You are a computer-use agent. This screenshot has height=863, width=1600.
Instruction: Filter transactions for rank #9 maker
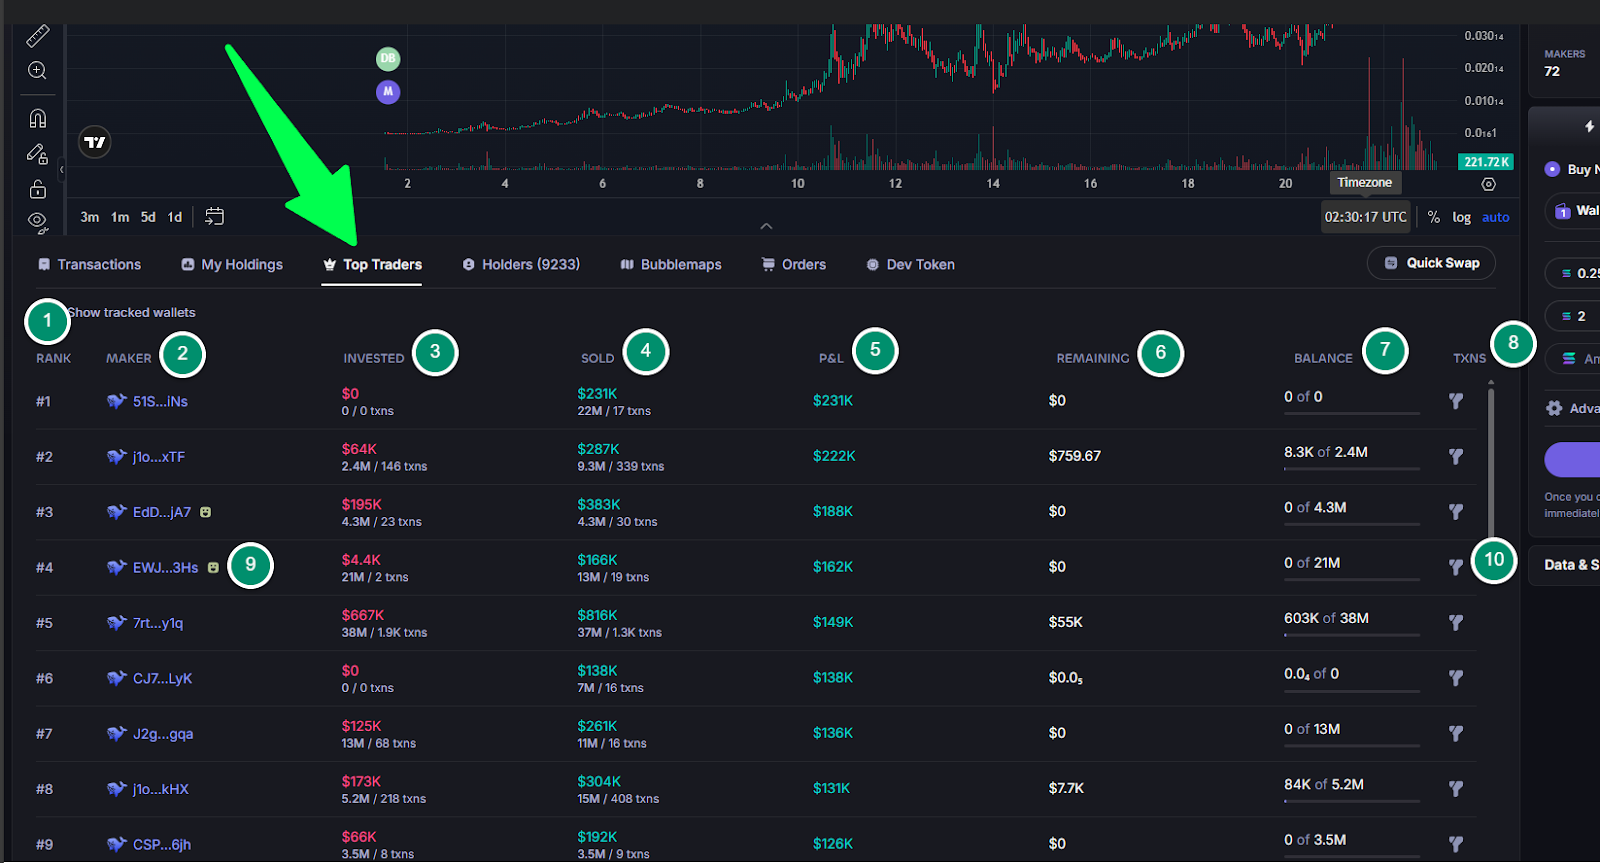coord(1456,844)
